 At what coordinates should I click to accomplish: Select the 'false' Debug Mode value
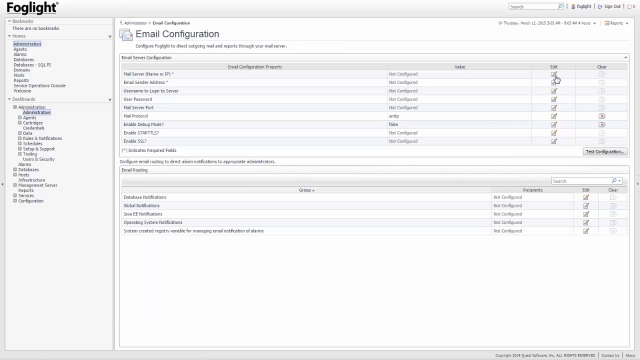pos(393,124)
